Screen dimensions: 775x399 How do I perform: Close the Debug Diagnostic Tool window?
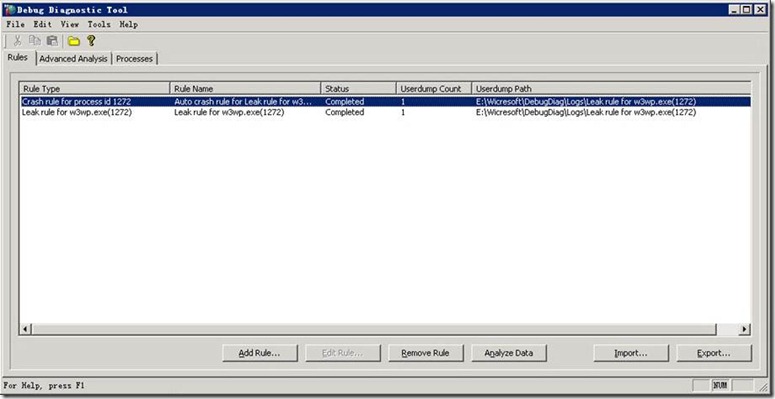[761, 10]
